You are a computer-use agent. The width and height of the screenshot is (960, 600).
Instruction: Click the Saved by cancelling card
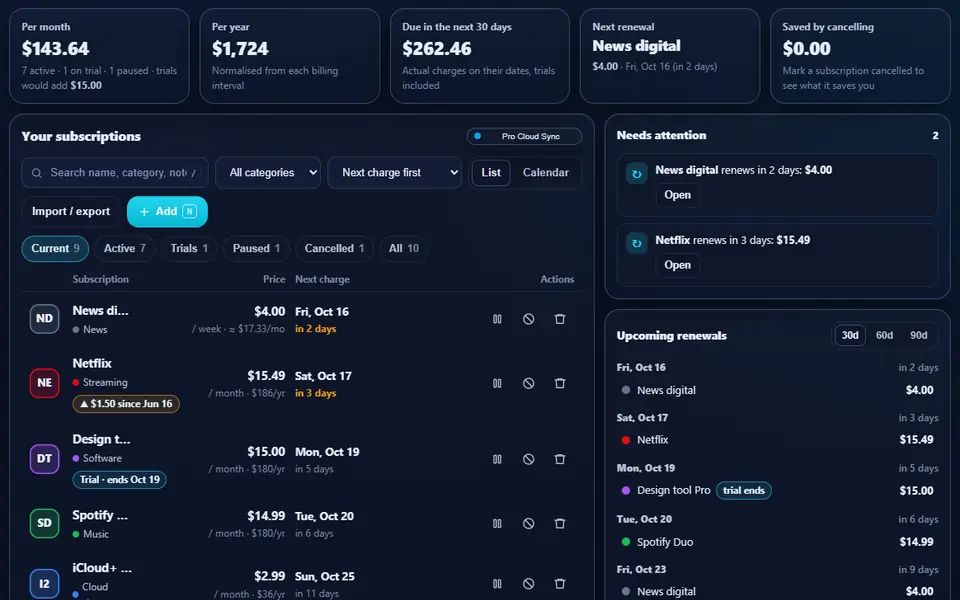pyautogui.click(x=860, y=56)
